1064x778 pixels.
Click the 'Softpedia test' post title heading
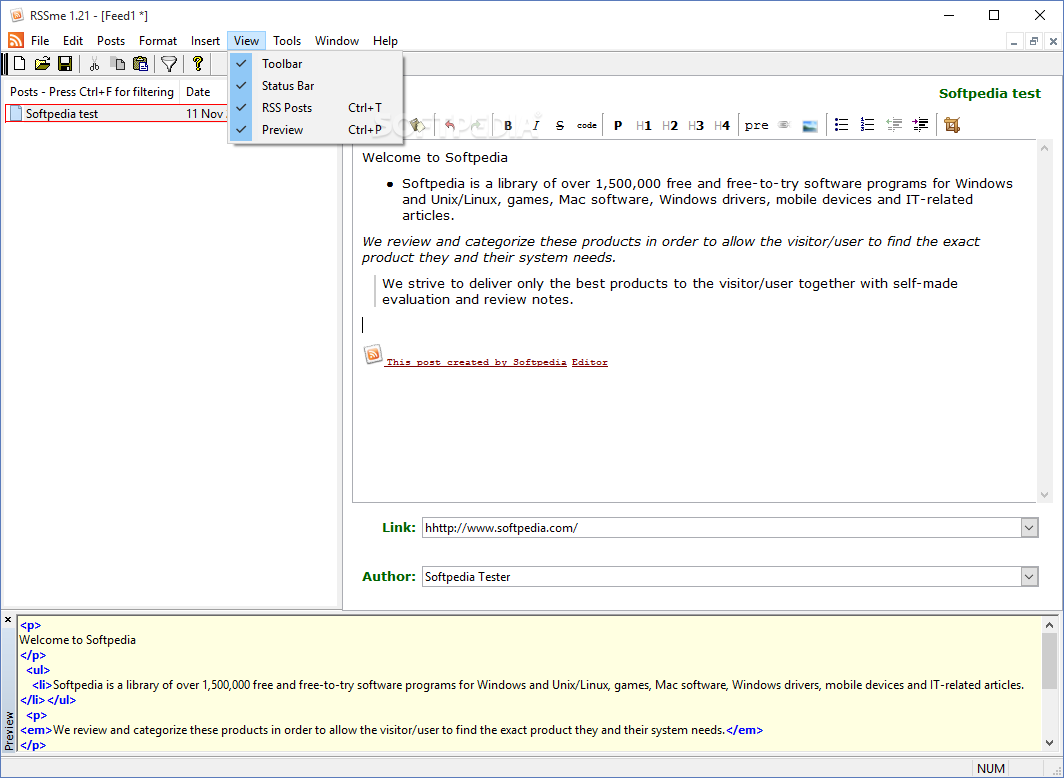click(x=989, y=94)
